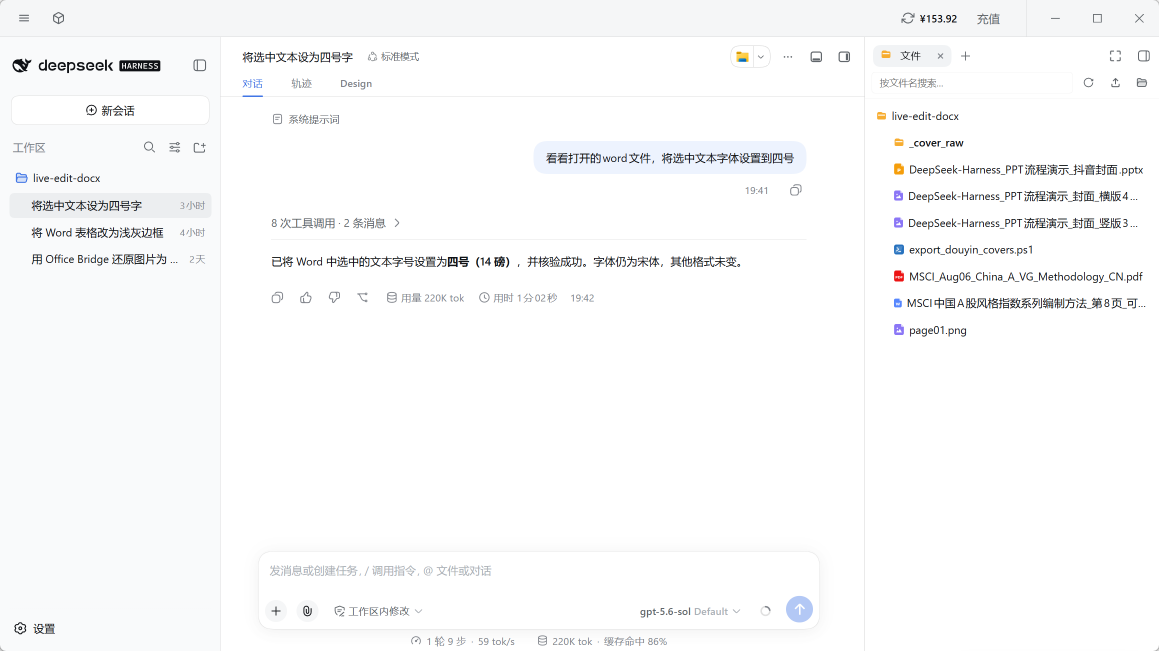
Task: Click the open-folder button in header
Action: (x=742, y=57)
